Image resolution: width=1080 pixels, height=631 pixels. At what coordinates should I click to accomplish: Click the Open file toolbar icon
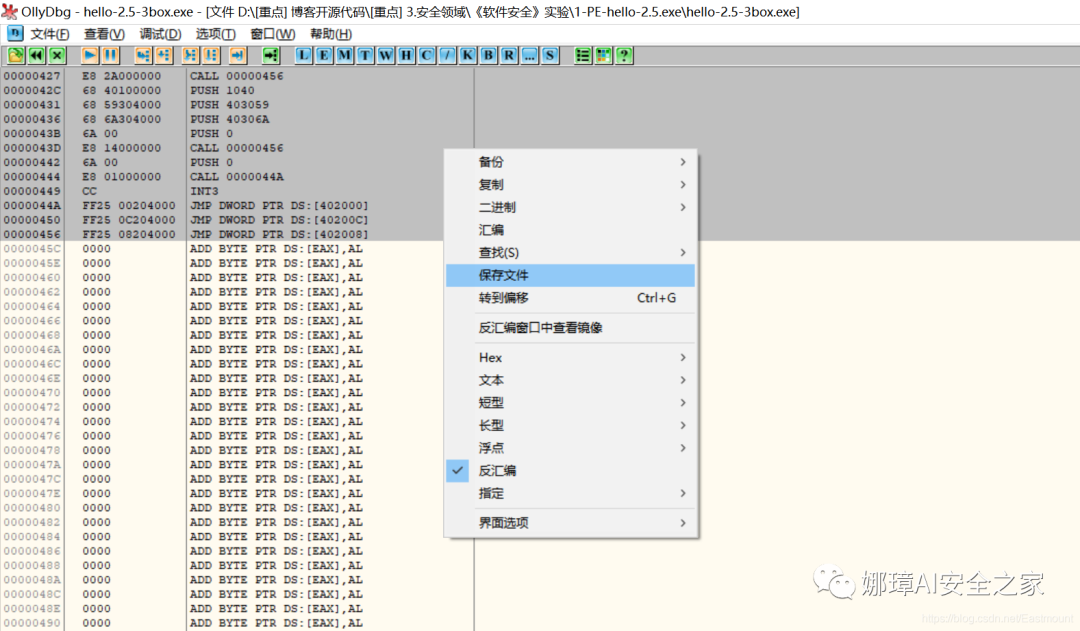click(x=16, y=56)
